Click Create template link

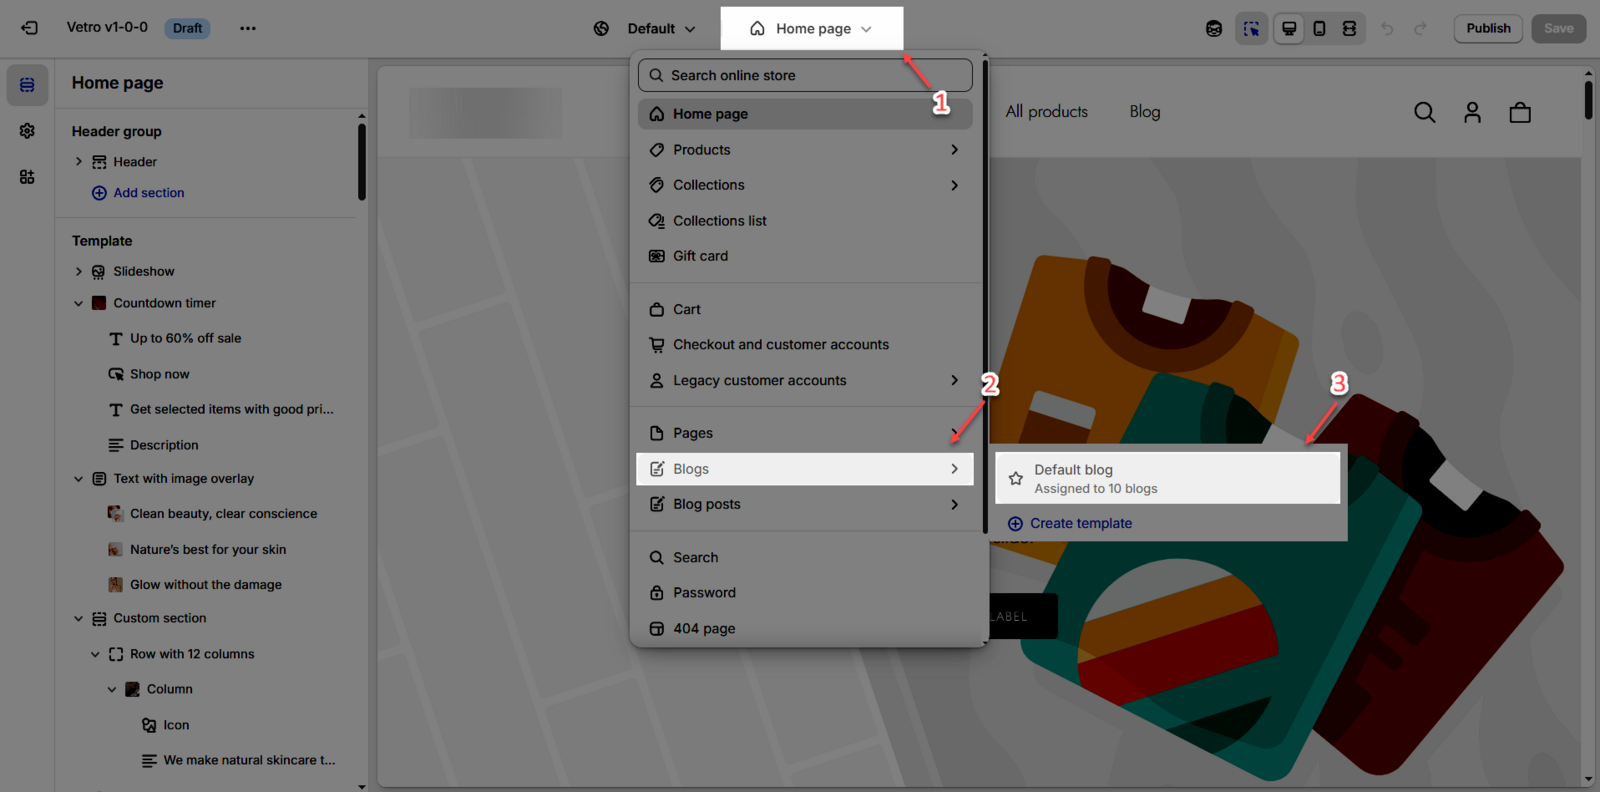point(1080,523)
